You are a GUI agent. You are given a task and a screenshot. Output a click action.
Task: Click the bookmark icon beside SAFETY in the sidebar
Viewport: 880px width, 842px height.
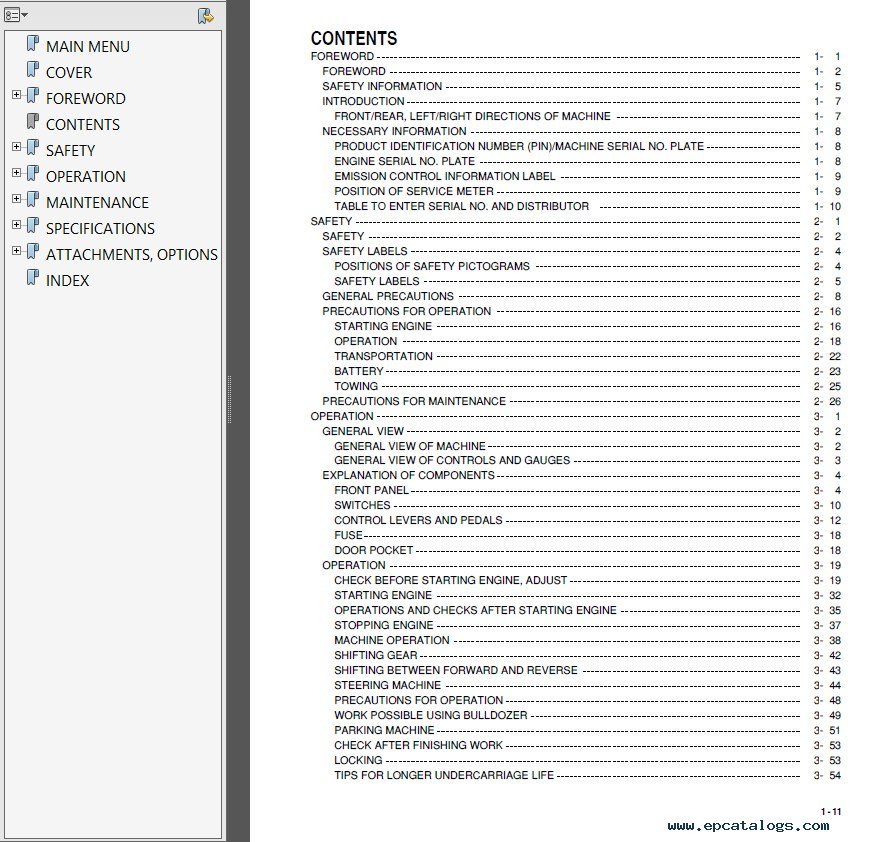coord(33,148)
